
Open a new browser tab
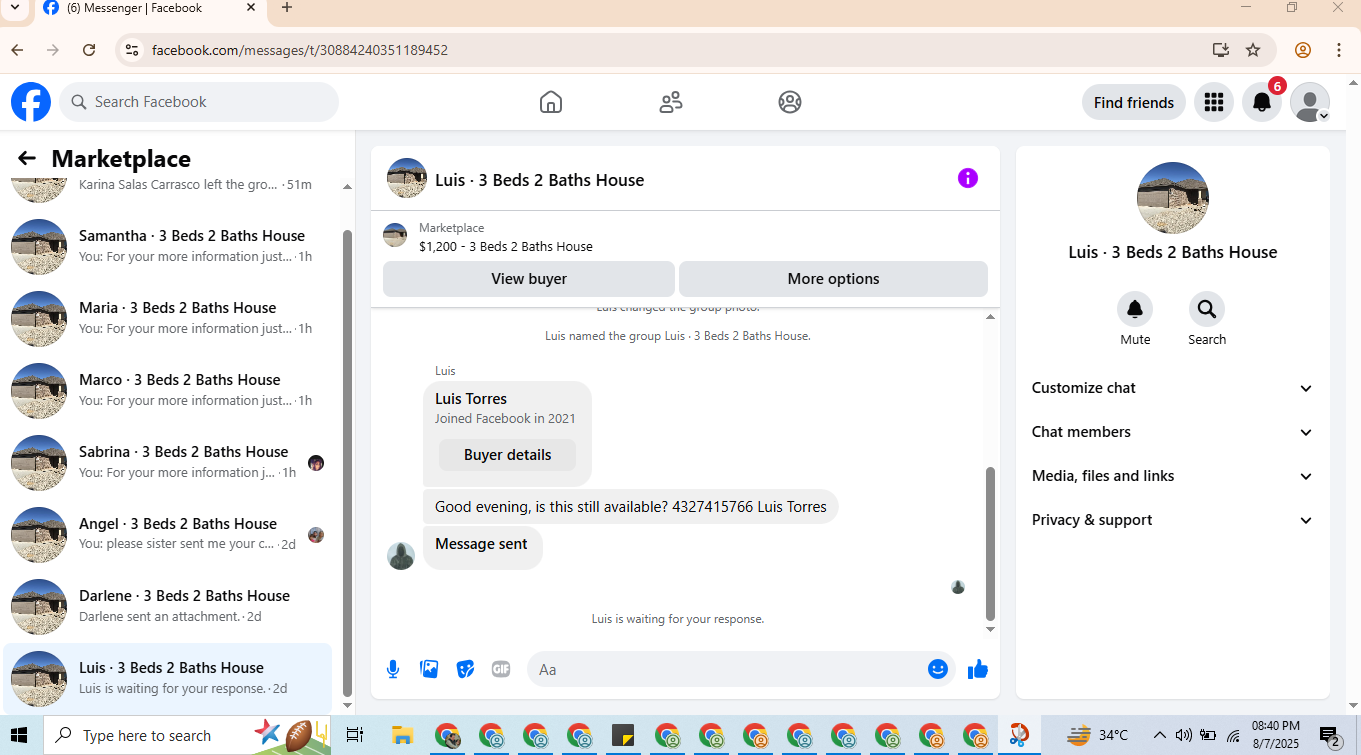coord(287,8)
